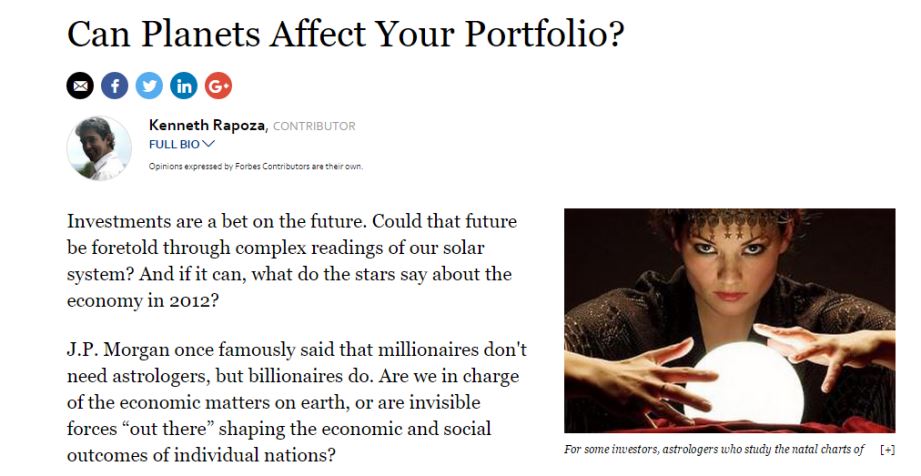Image resolution: width=921 pixels, height=476 pixels.
Task: Click the caption text under the photo
Action: (x=714, y=450)
